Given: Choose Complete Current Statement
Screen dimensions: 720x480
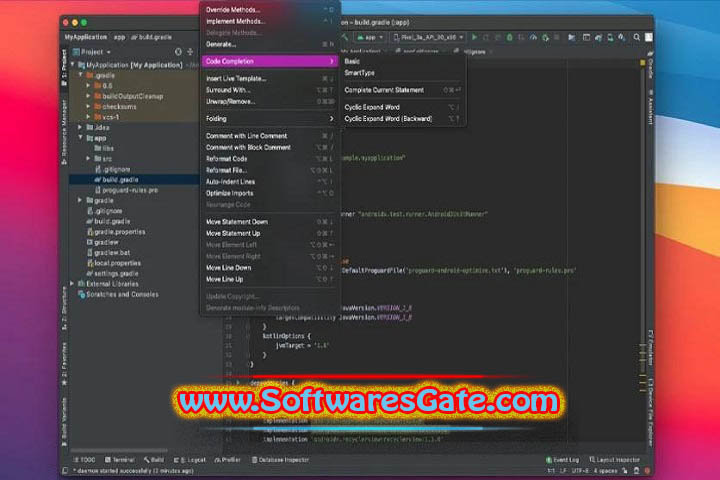Looking at the screenshot, I should pos(403,90).
